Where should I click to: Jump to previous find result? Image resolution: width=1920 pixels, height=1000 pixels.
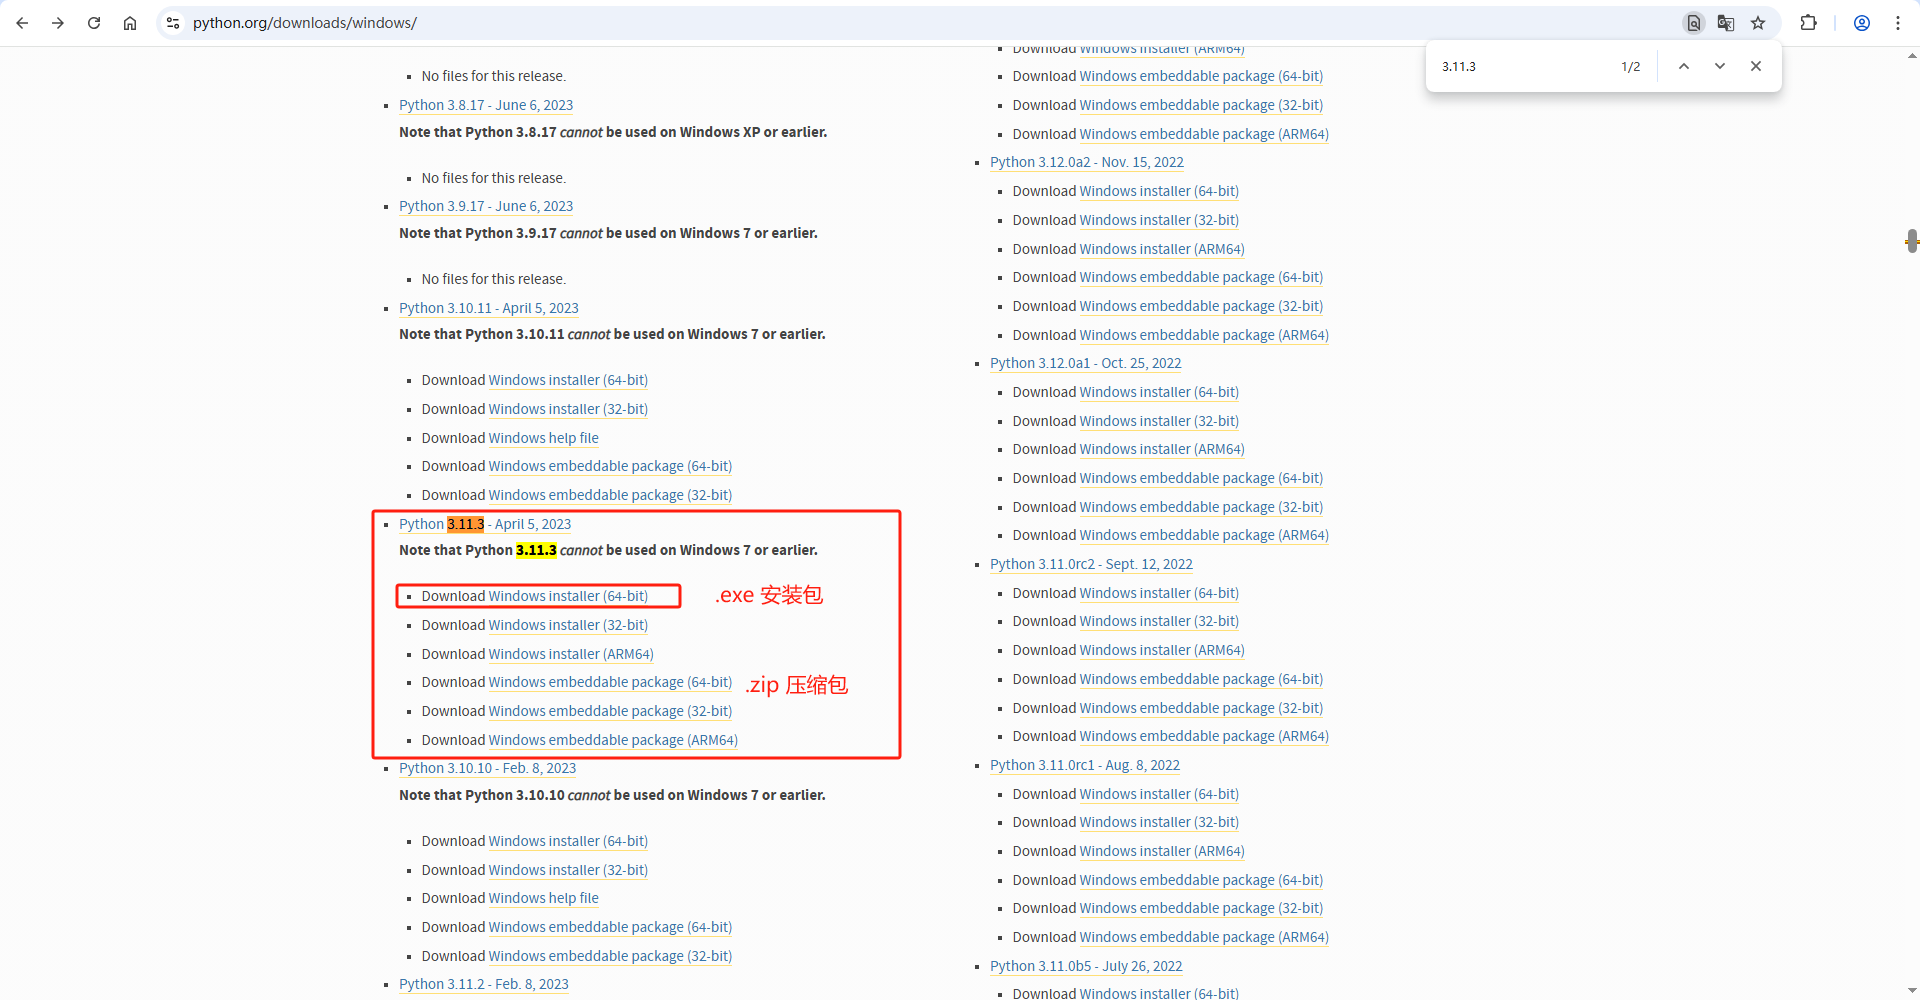(1684, 66)
